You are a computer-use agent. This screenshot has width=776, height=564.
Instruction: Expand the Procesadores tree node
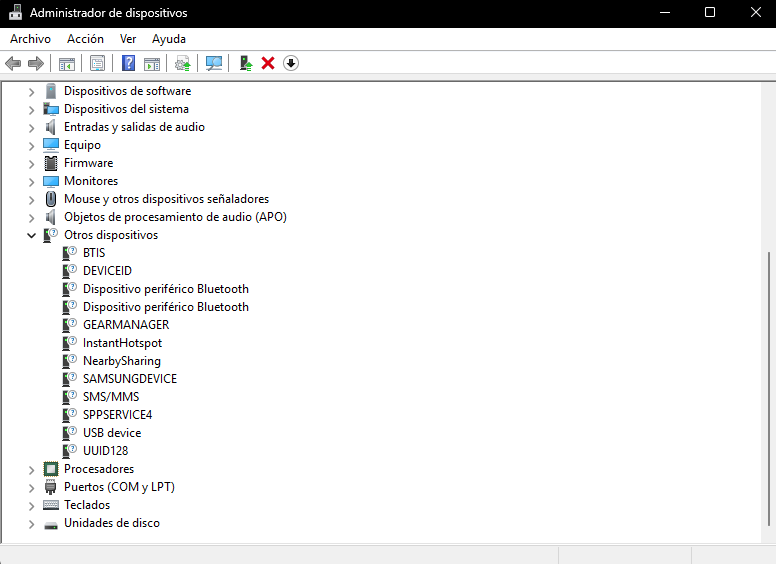click(x=32, y=470)
